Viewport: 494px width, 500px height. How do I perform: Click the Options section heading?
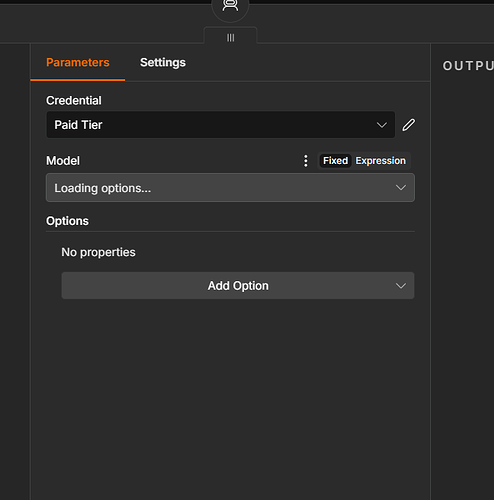click(67, 221)
